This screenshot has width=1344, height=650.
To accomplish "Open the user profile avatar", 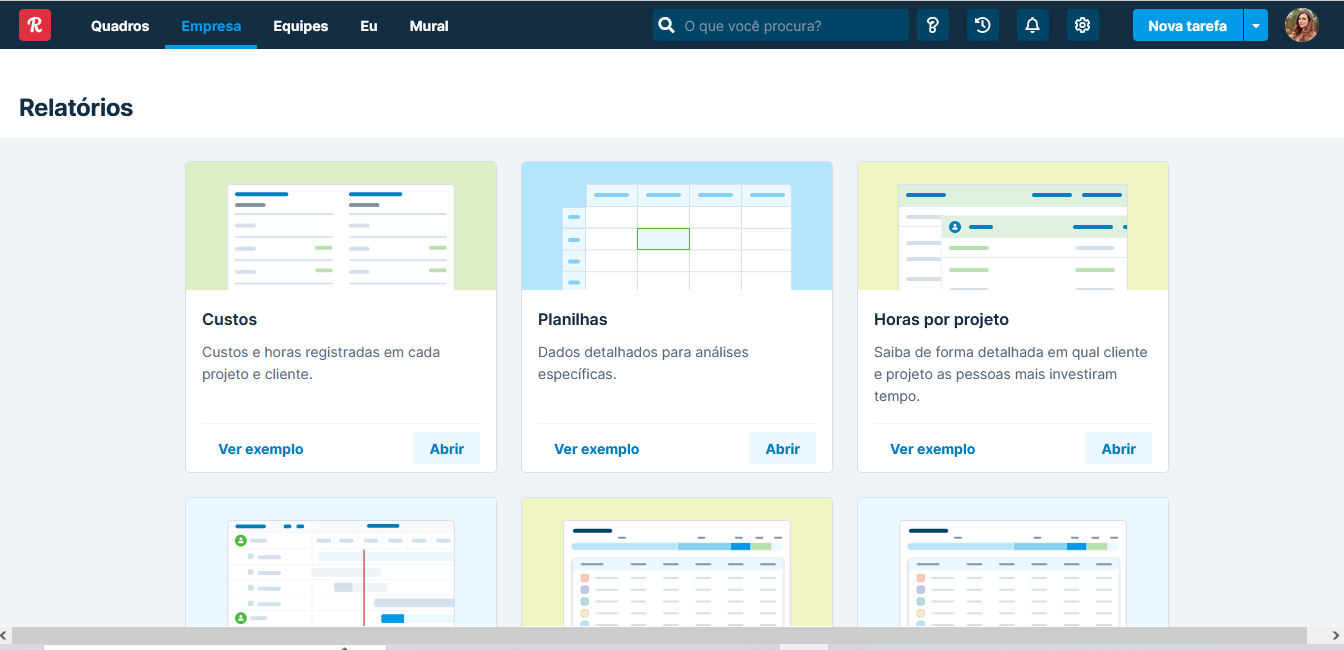I will coord(1302,25).
